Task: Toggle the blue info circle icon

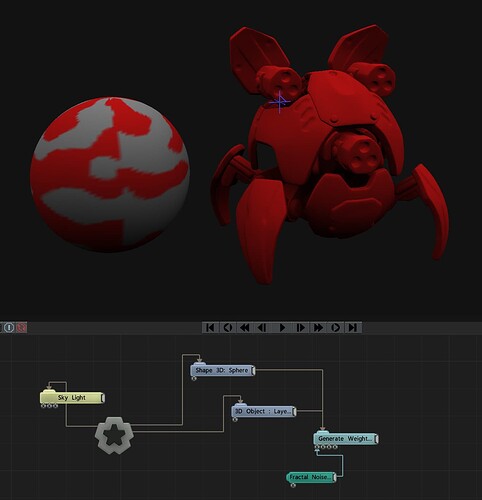Action: pos(9,328)
